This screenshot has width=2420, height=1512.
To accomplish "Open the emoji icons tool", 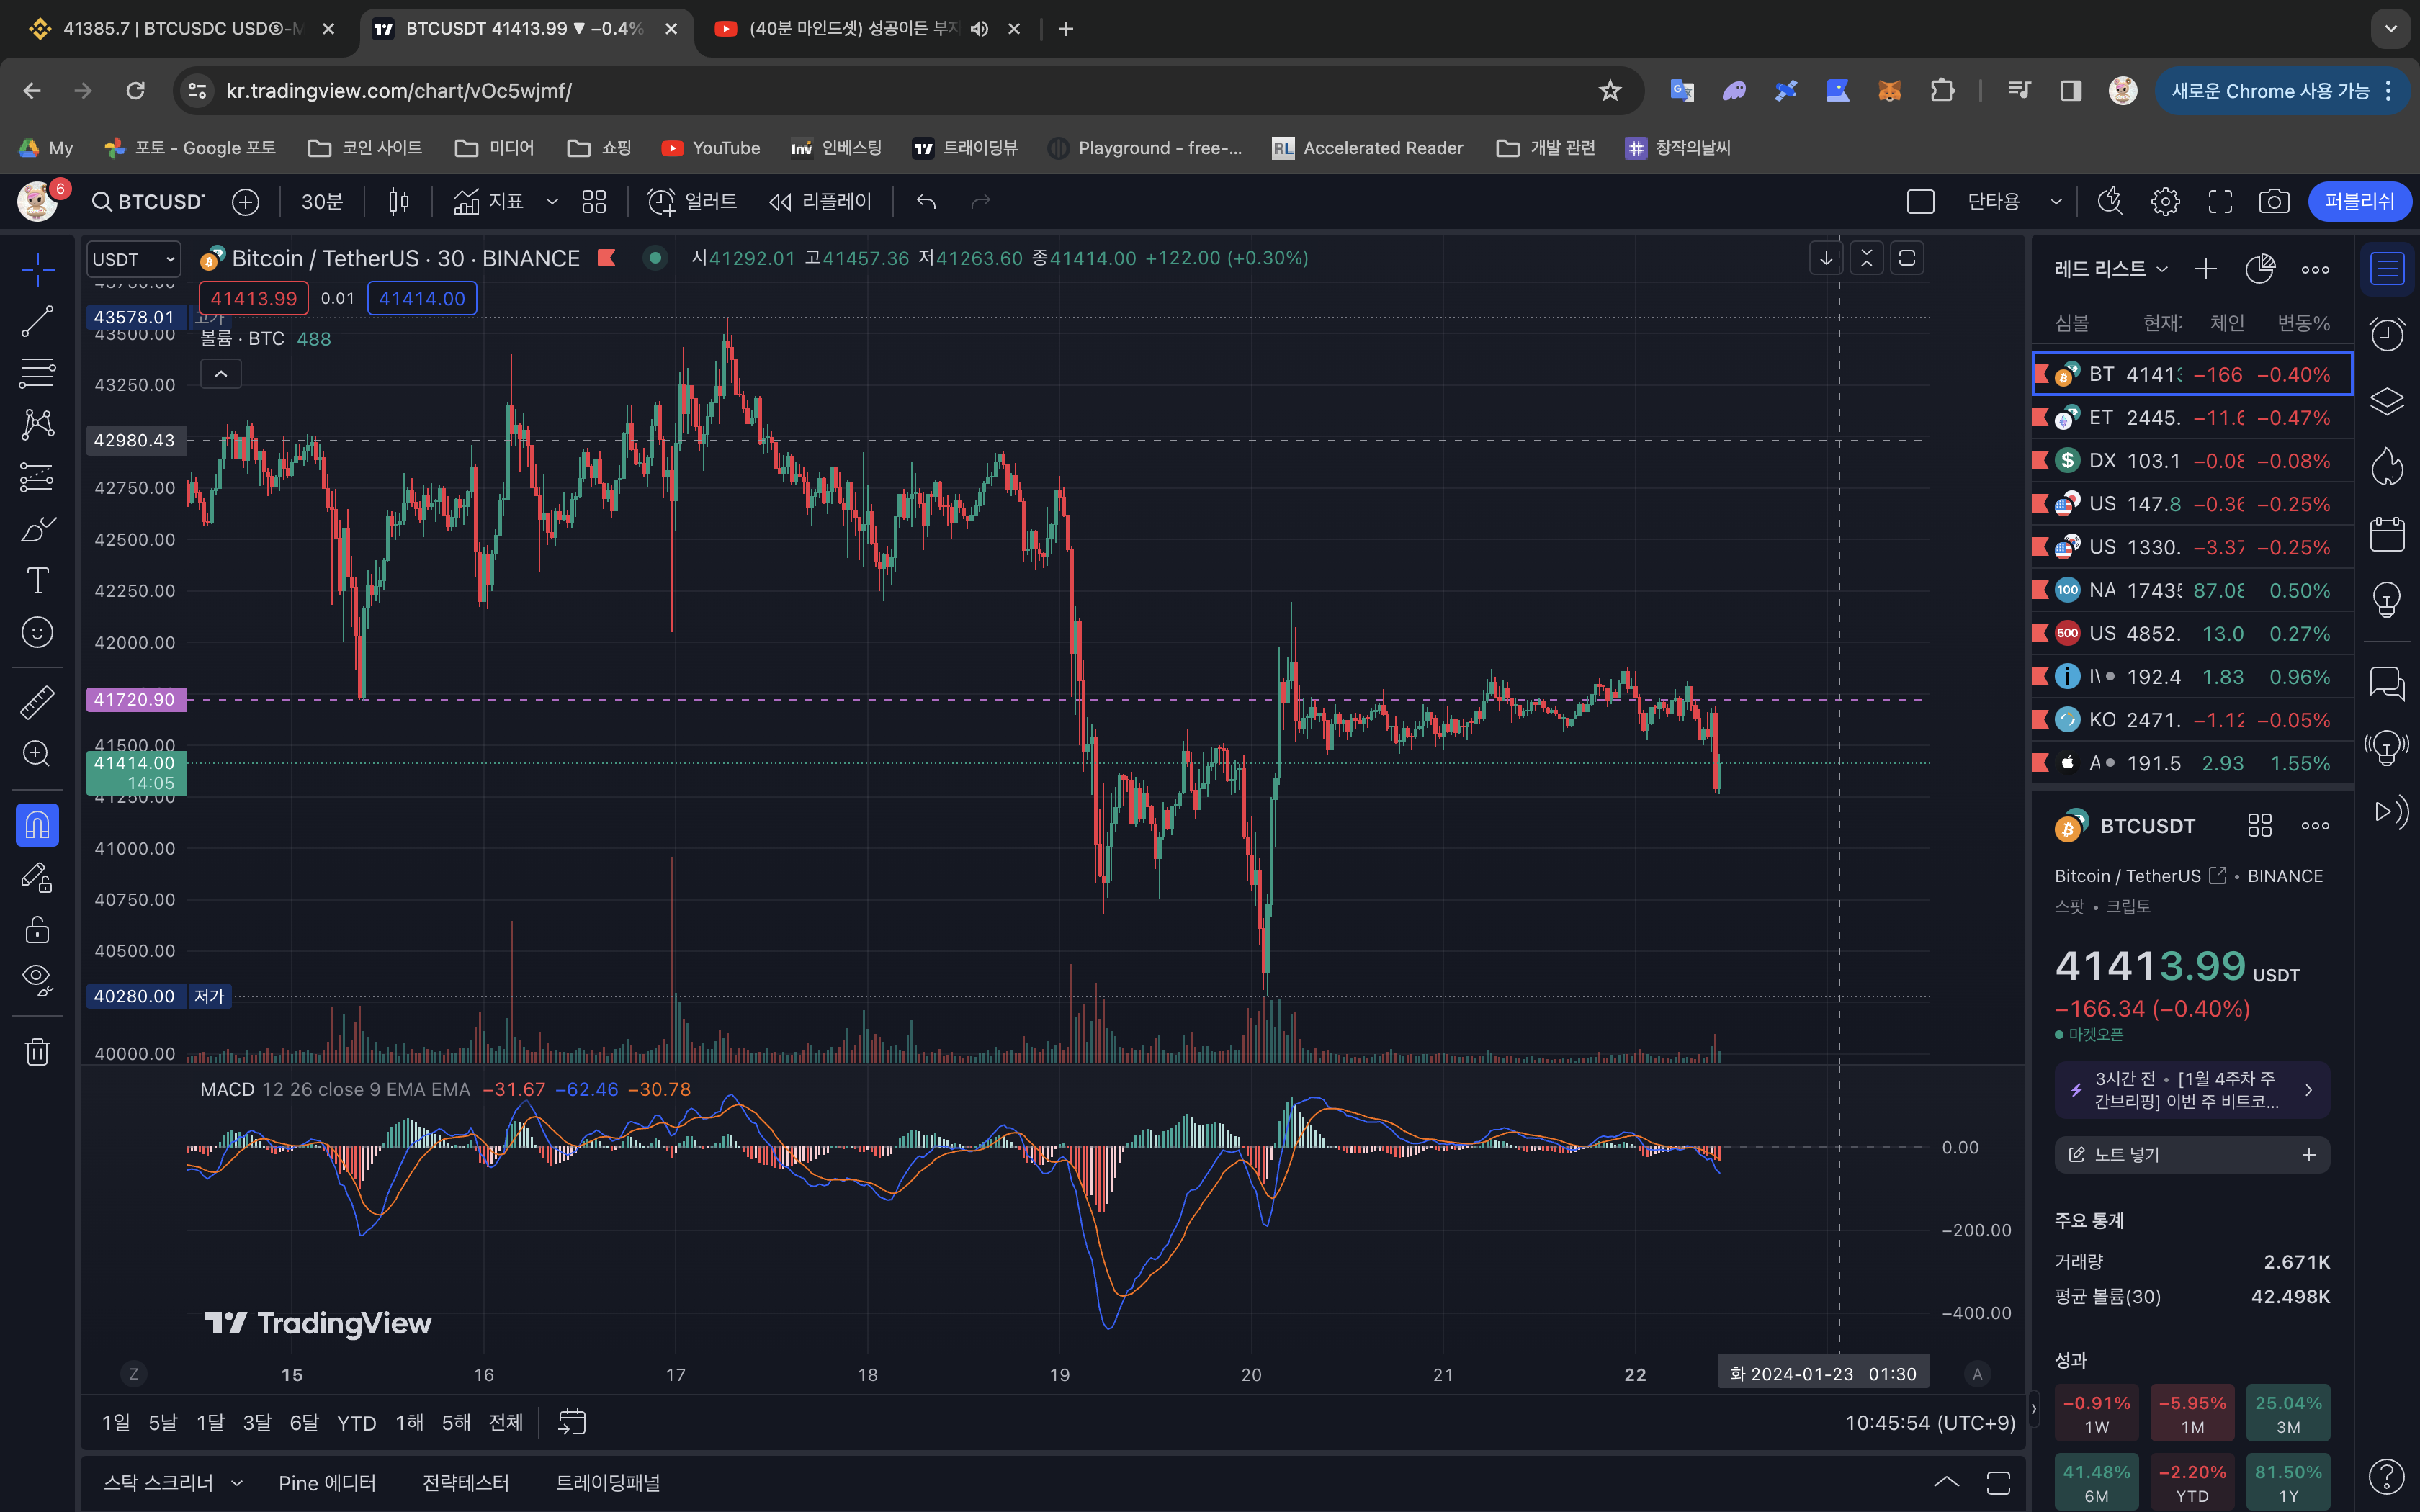I will [x=37, y=633].
